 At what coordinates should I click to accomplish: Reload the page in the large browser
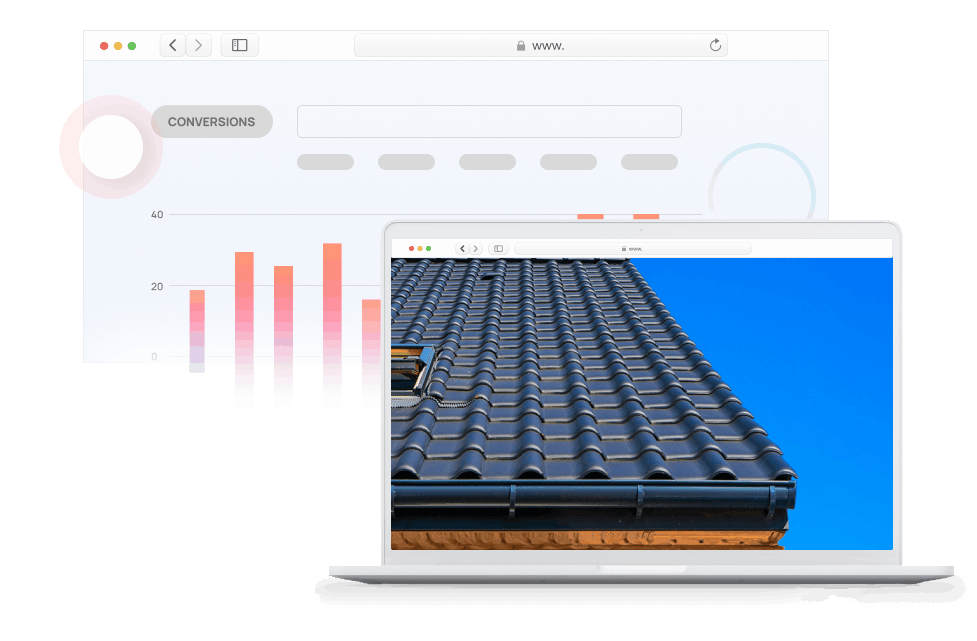[715, 45]
